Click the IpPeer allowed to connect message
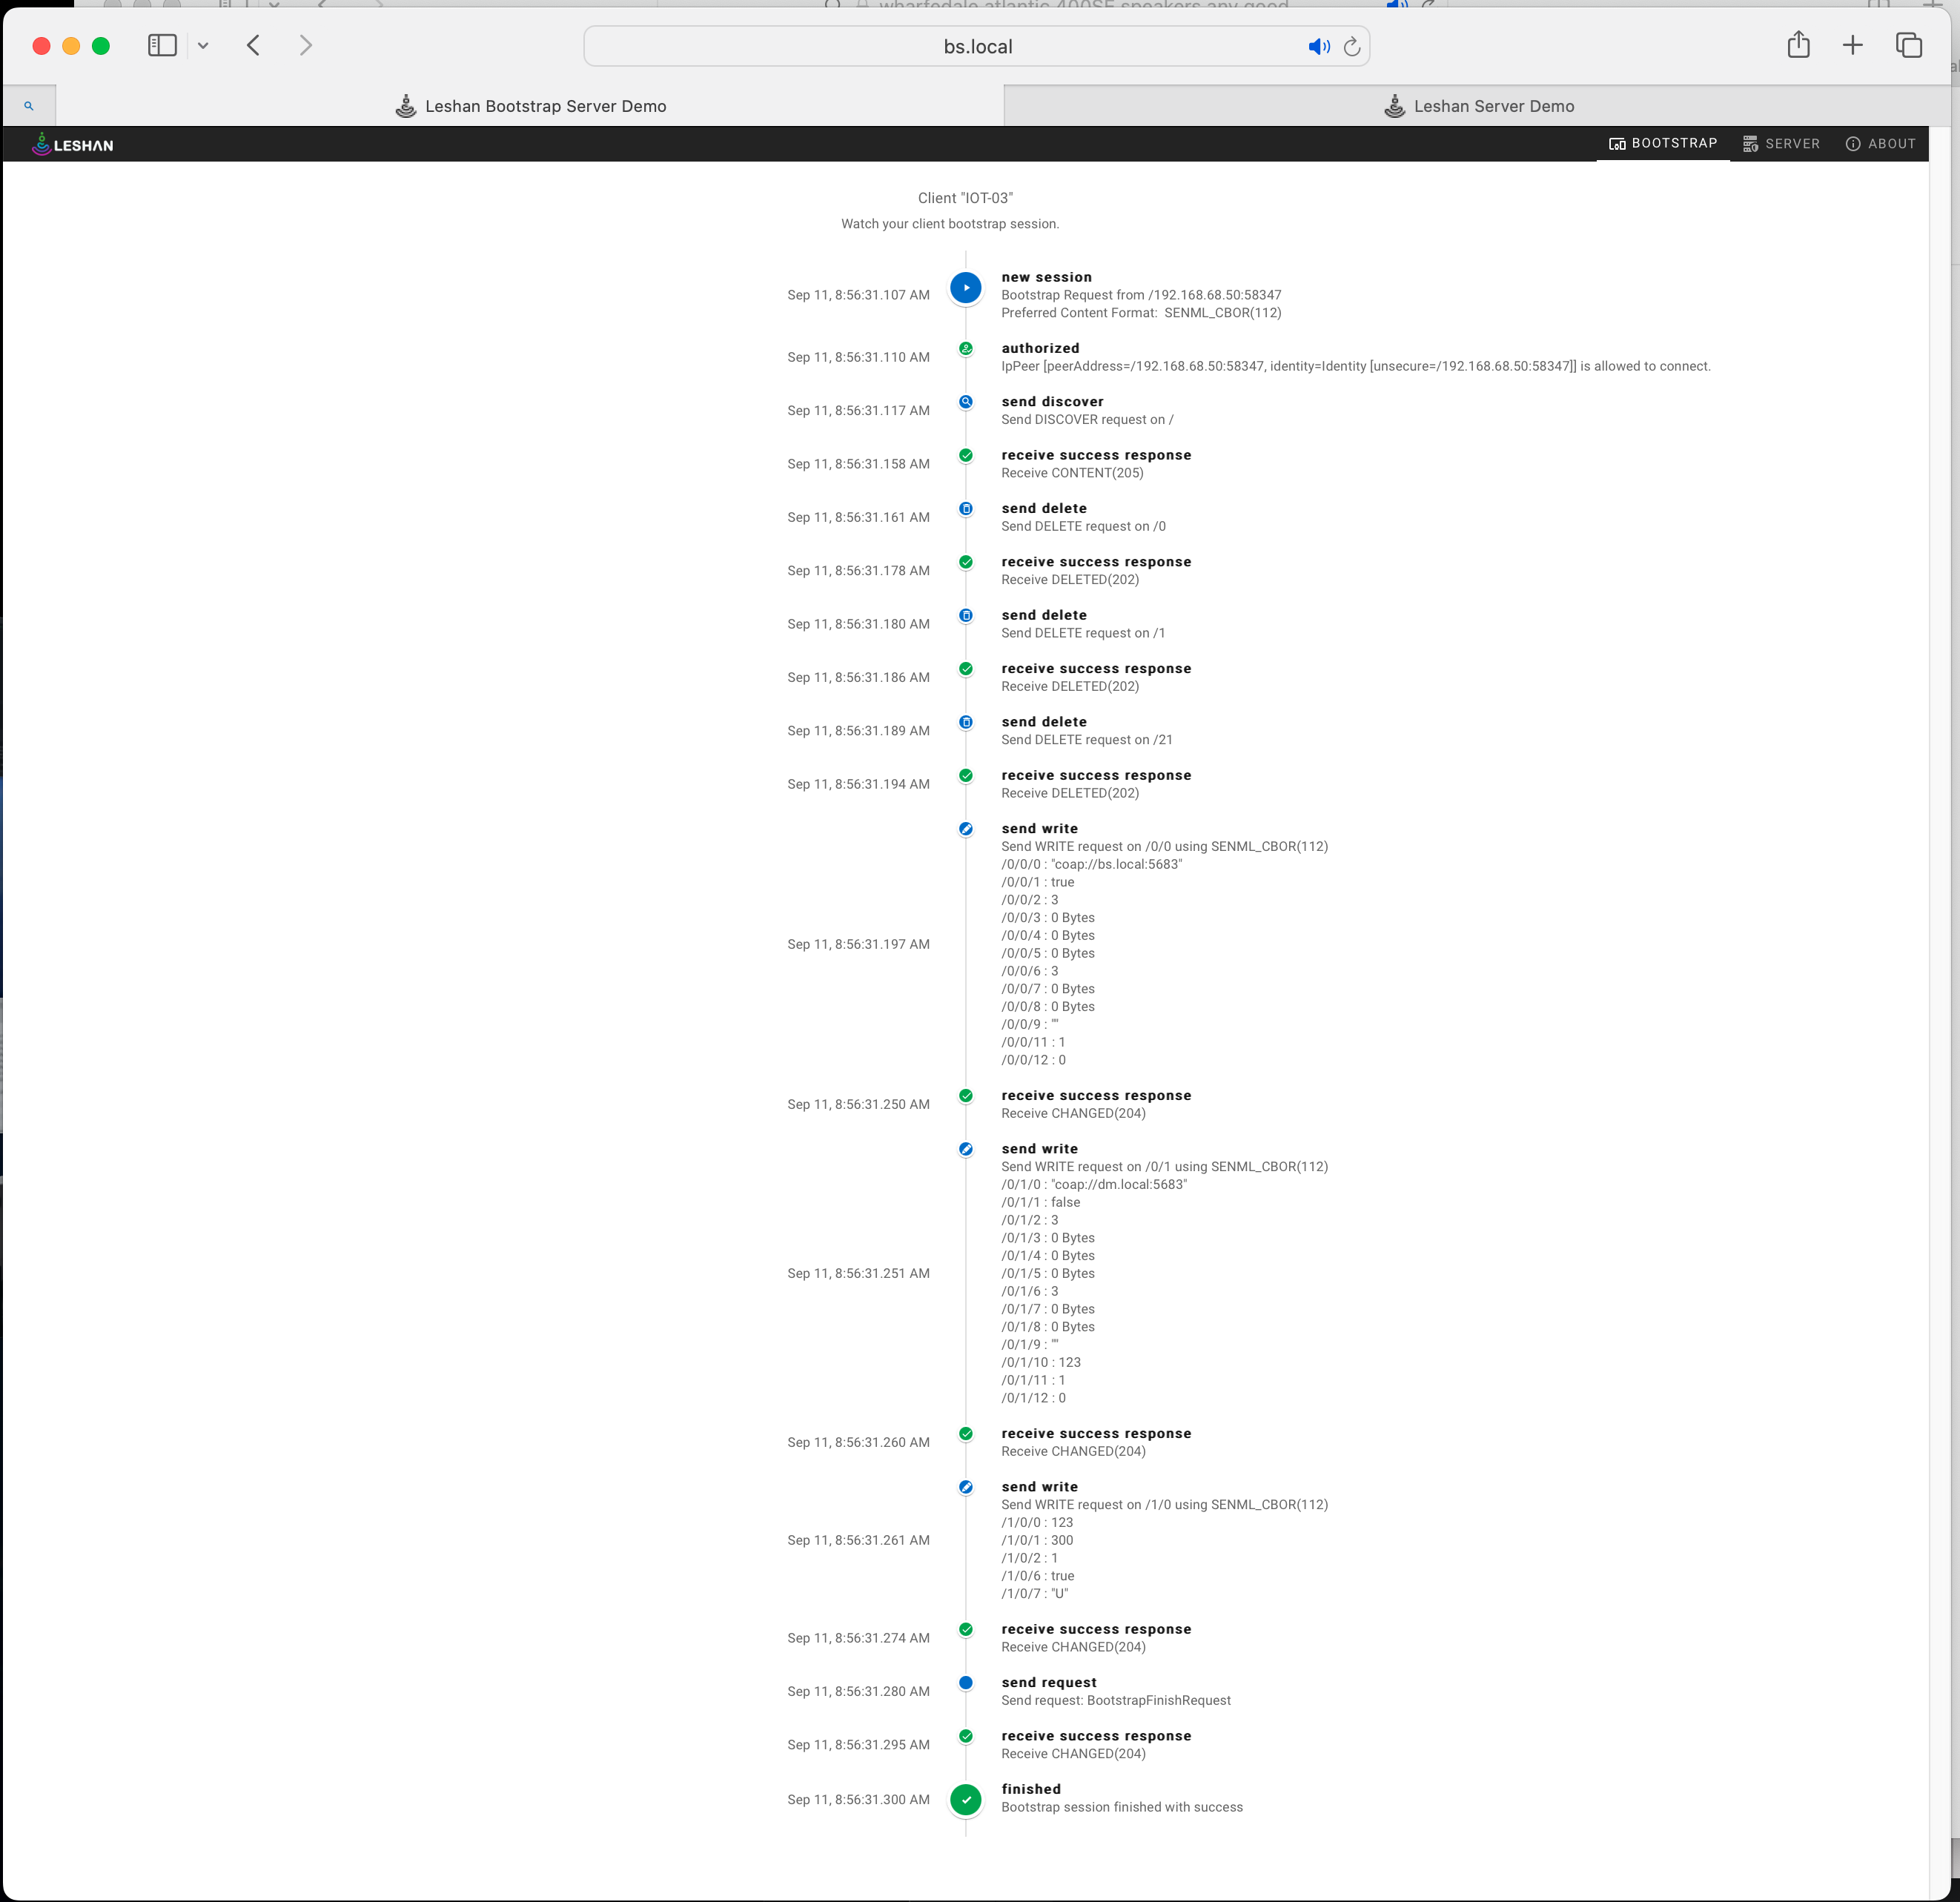This screenshot has height=1902, width=1960. pyautogui.click(x=1356, y=366)
